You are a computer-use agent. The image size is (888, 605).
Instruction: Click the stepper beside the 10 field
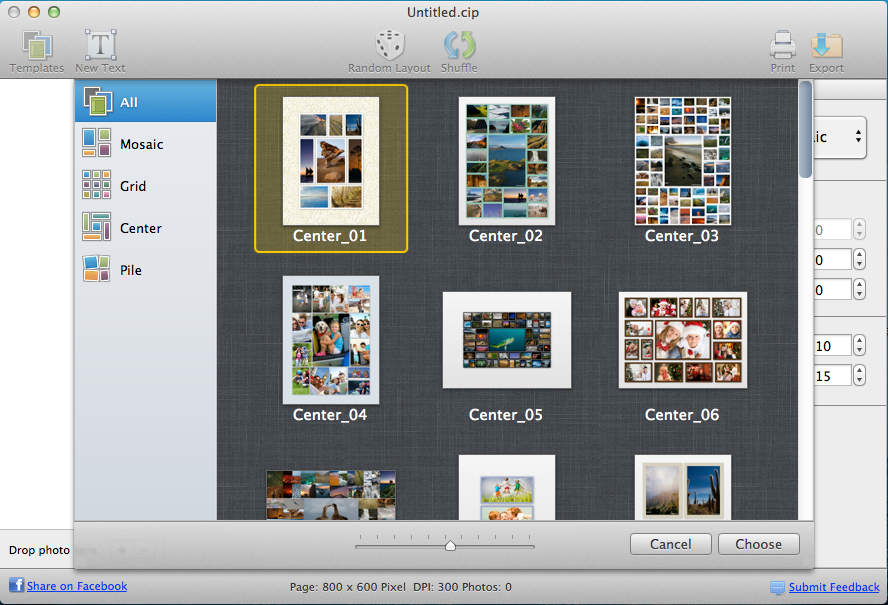click(860, 345)
